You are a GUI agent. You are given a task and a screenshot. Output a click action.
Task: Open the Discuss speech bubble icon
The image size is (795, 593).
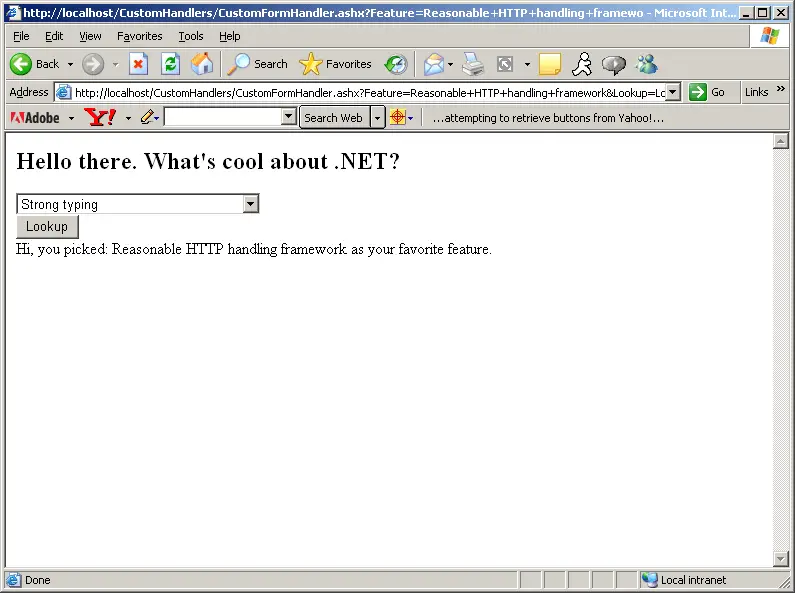coord(613,64)
